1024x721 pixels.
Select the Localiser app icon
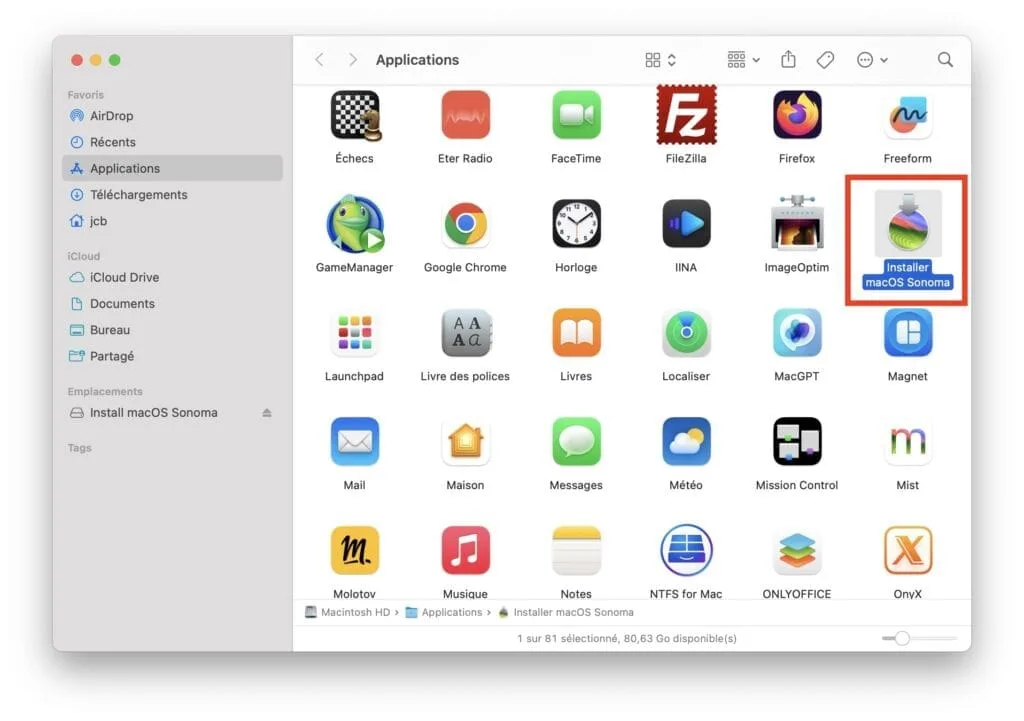[x=686, y=333]
